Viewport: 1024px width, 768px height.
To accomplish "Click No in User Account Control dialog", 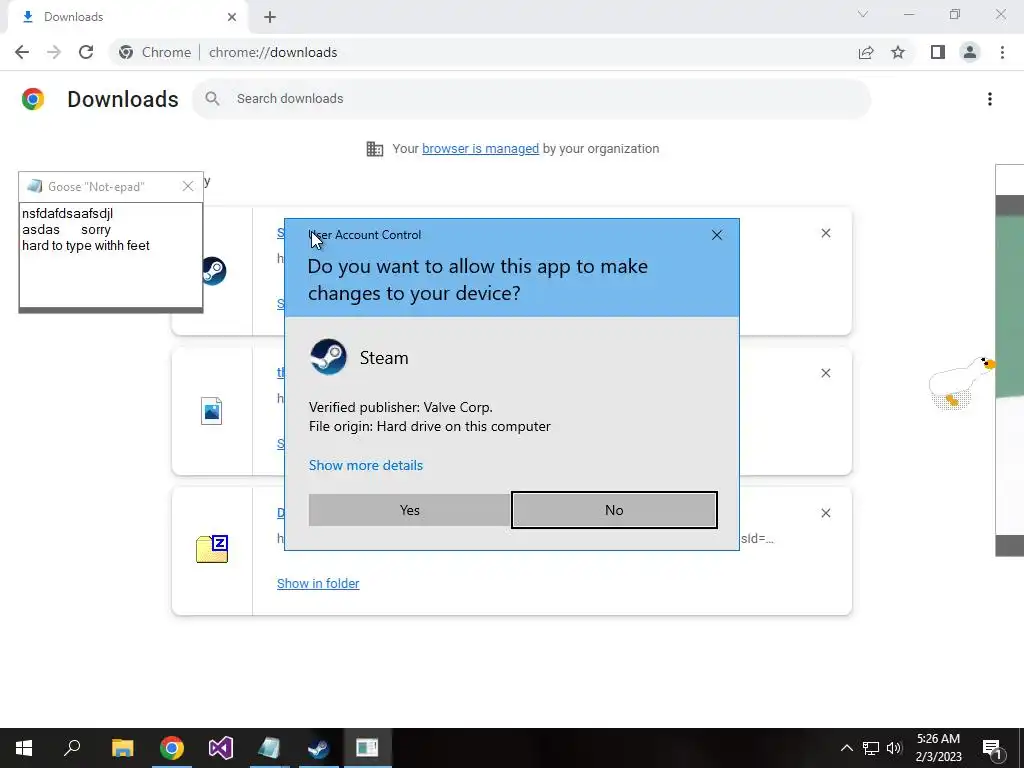I will pyautogui.click(x=614, y=510).
